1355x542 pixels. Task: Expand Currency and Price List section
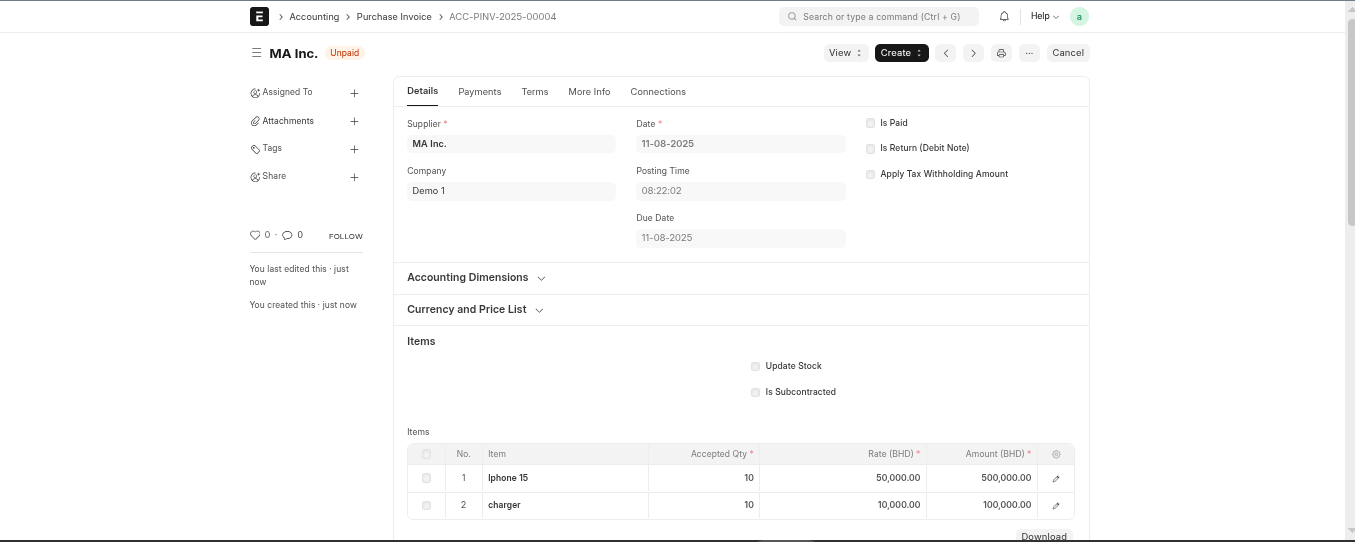point(475,310)
